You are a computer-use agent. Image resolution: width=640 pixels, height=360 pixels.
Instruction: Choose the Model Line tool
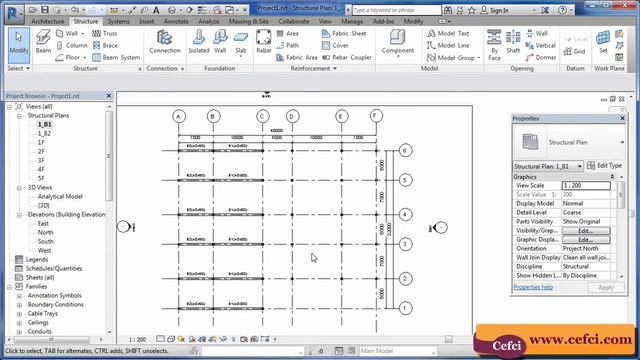[x=448, y=45]
